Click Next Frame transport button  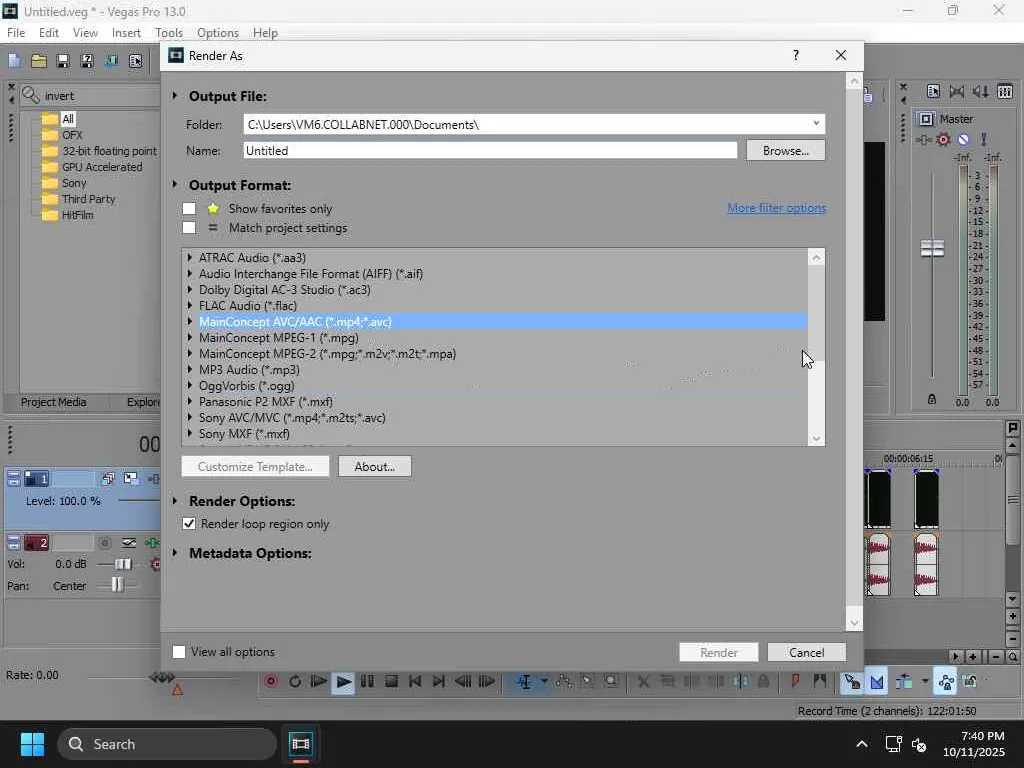click(487, 682)
